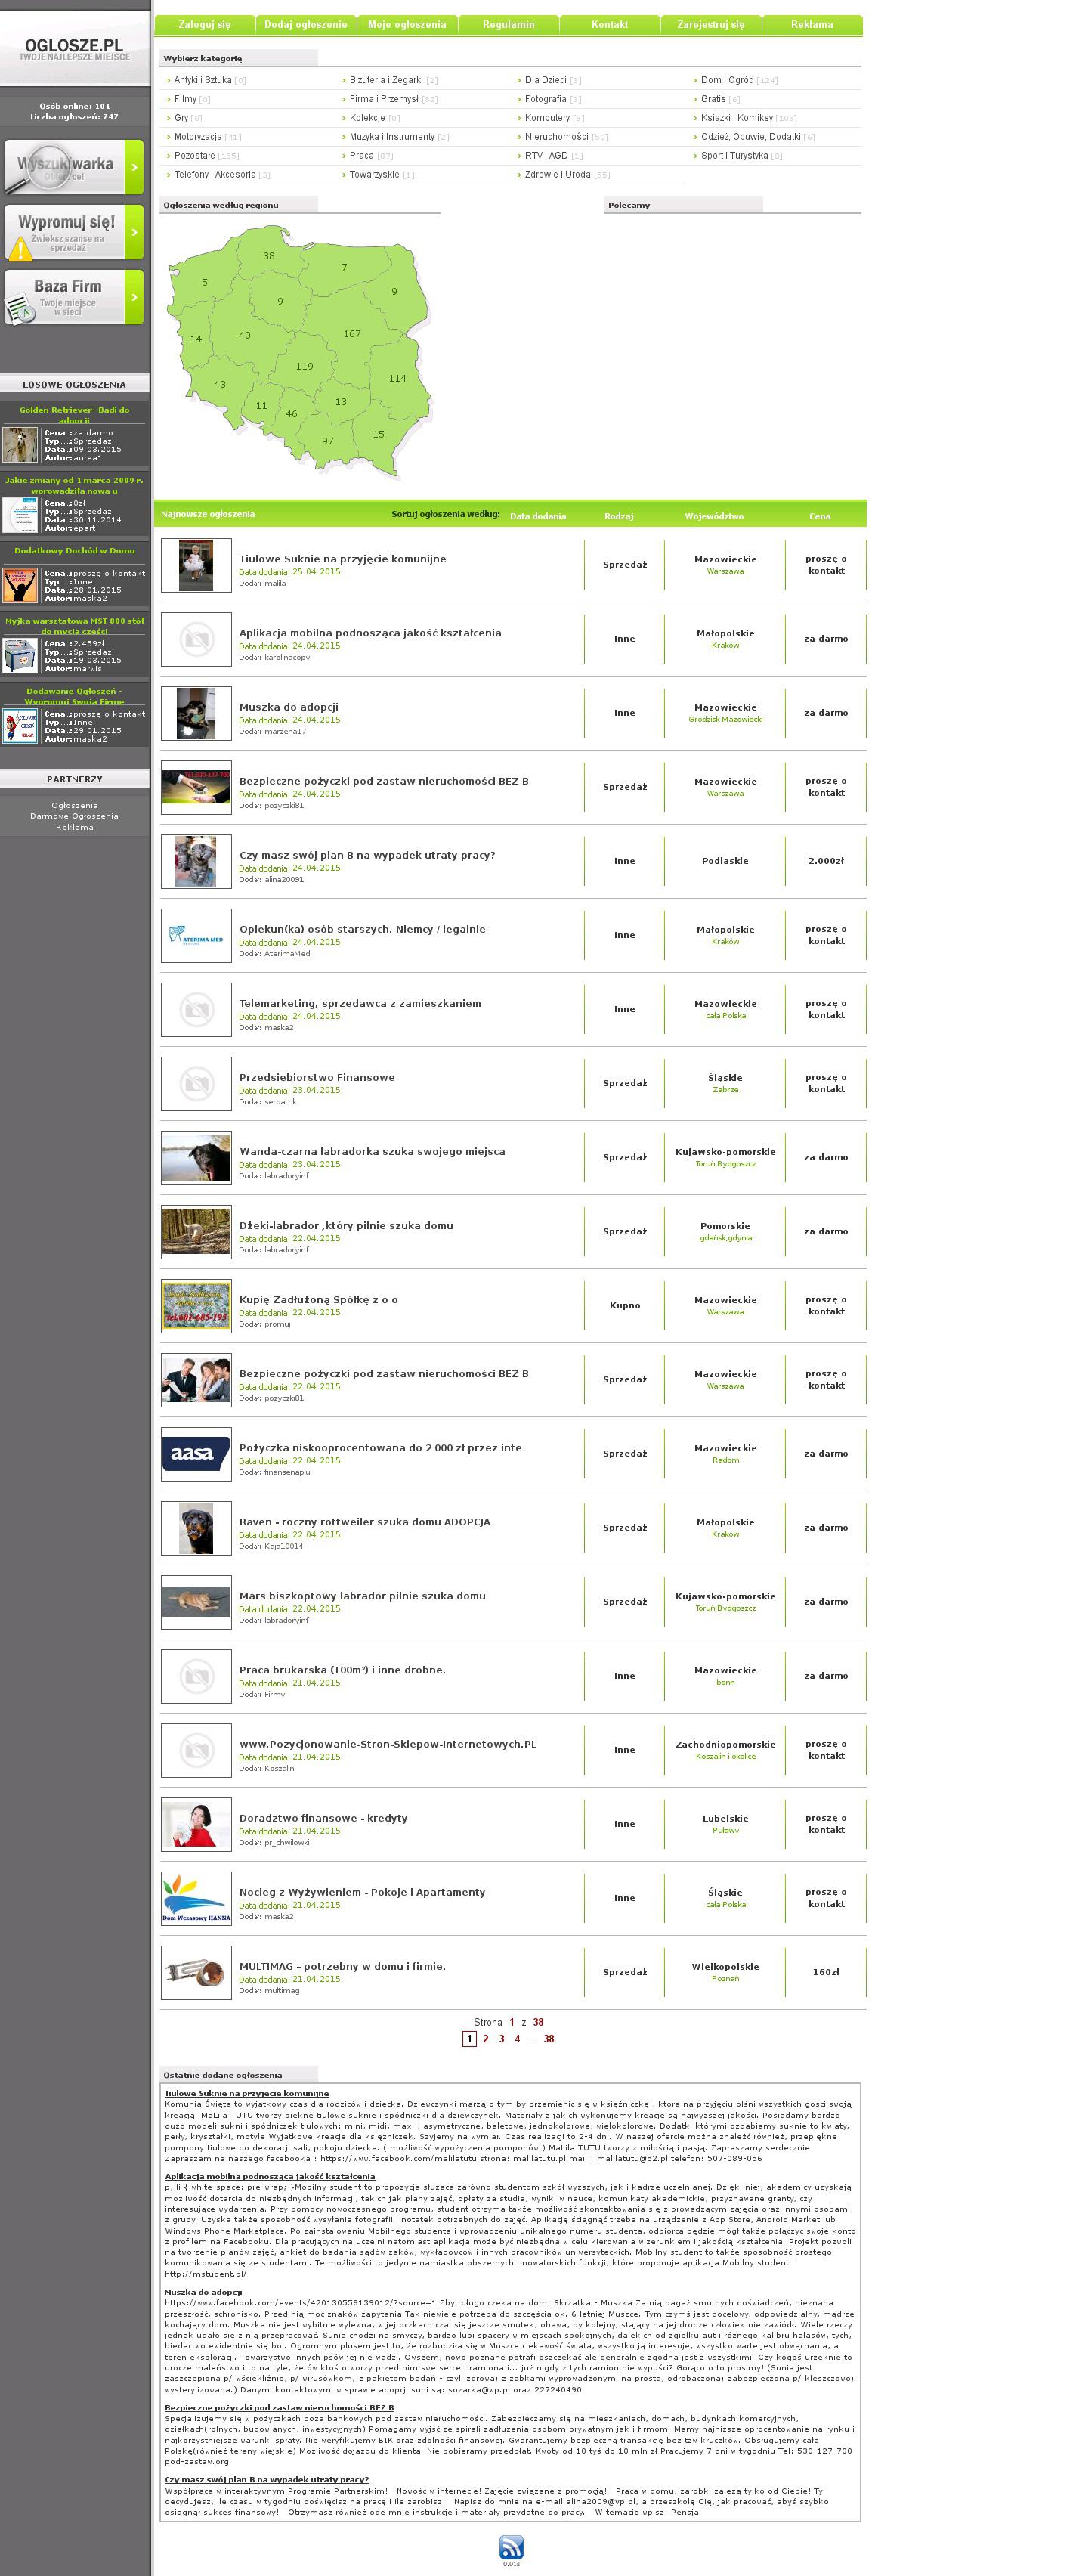Go to page 2 of listings

(x=486, y=2038)
